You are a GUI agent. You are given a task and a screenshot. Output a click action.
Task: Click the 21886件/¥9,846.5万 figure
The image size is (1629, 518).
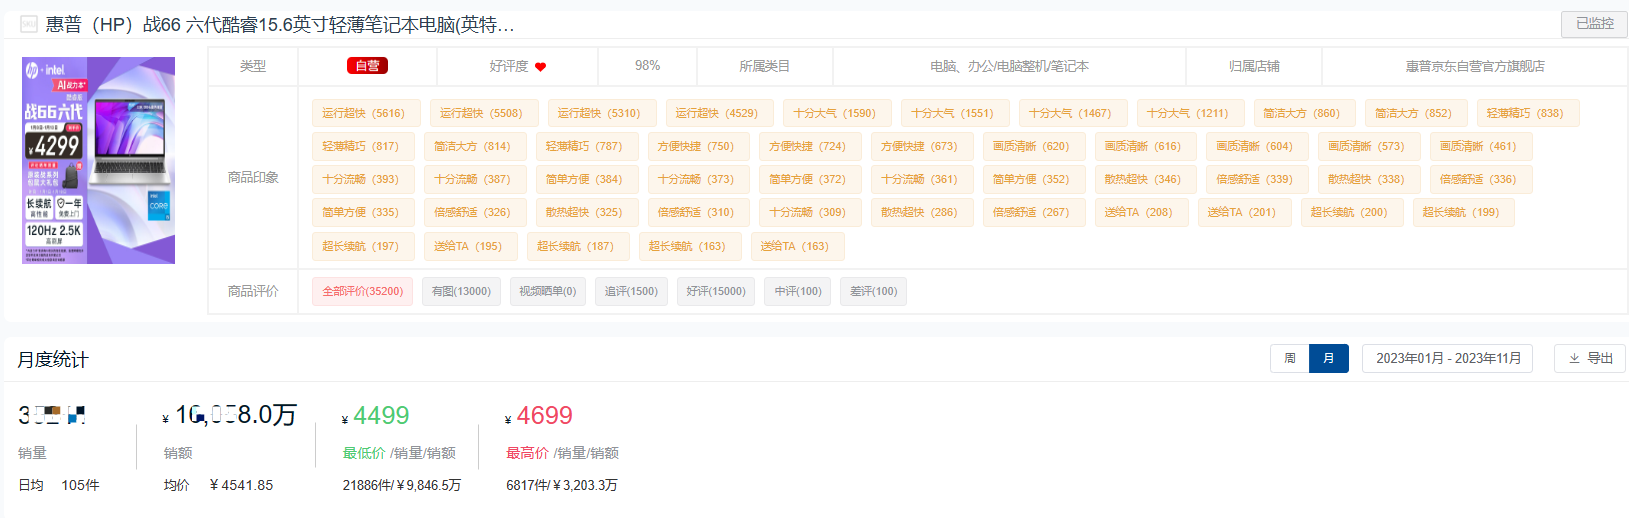(x=402, y=485)
